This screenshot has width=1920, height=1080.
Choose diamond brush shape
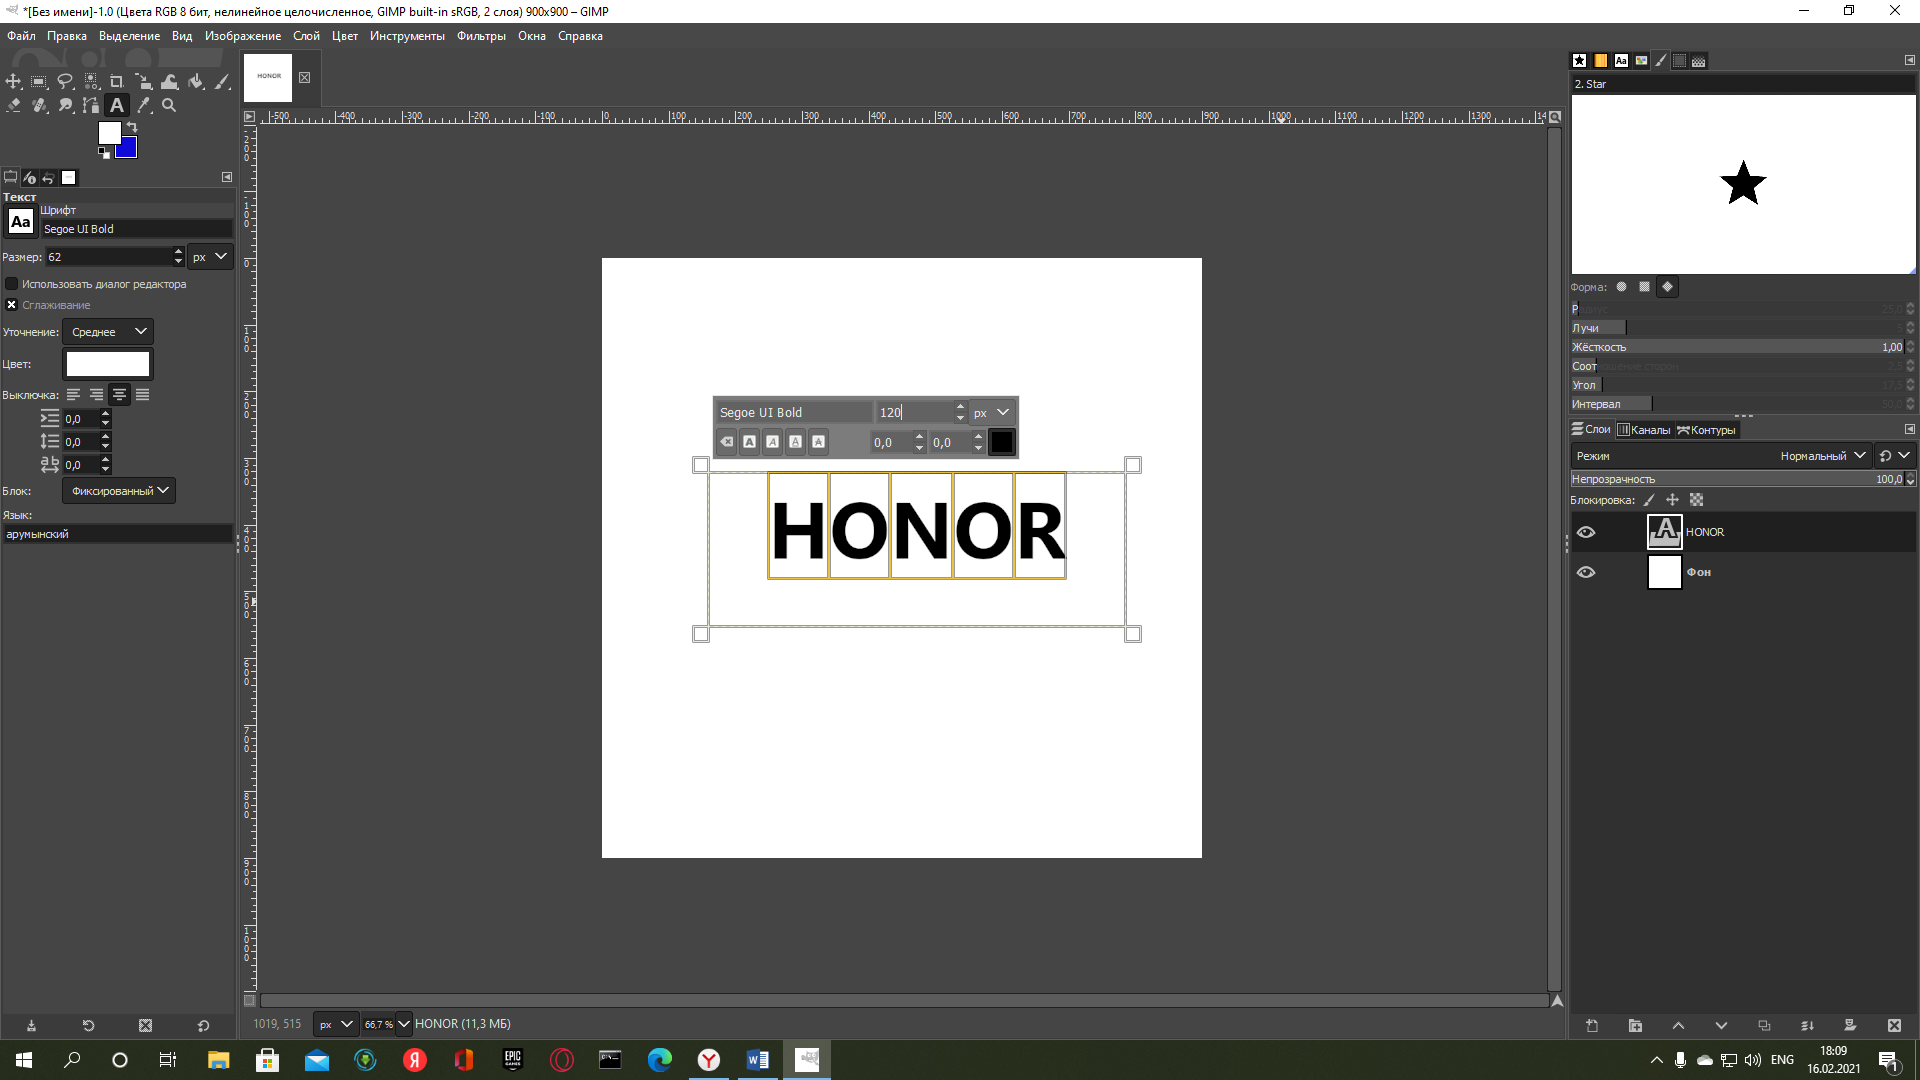point(1667,287)
